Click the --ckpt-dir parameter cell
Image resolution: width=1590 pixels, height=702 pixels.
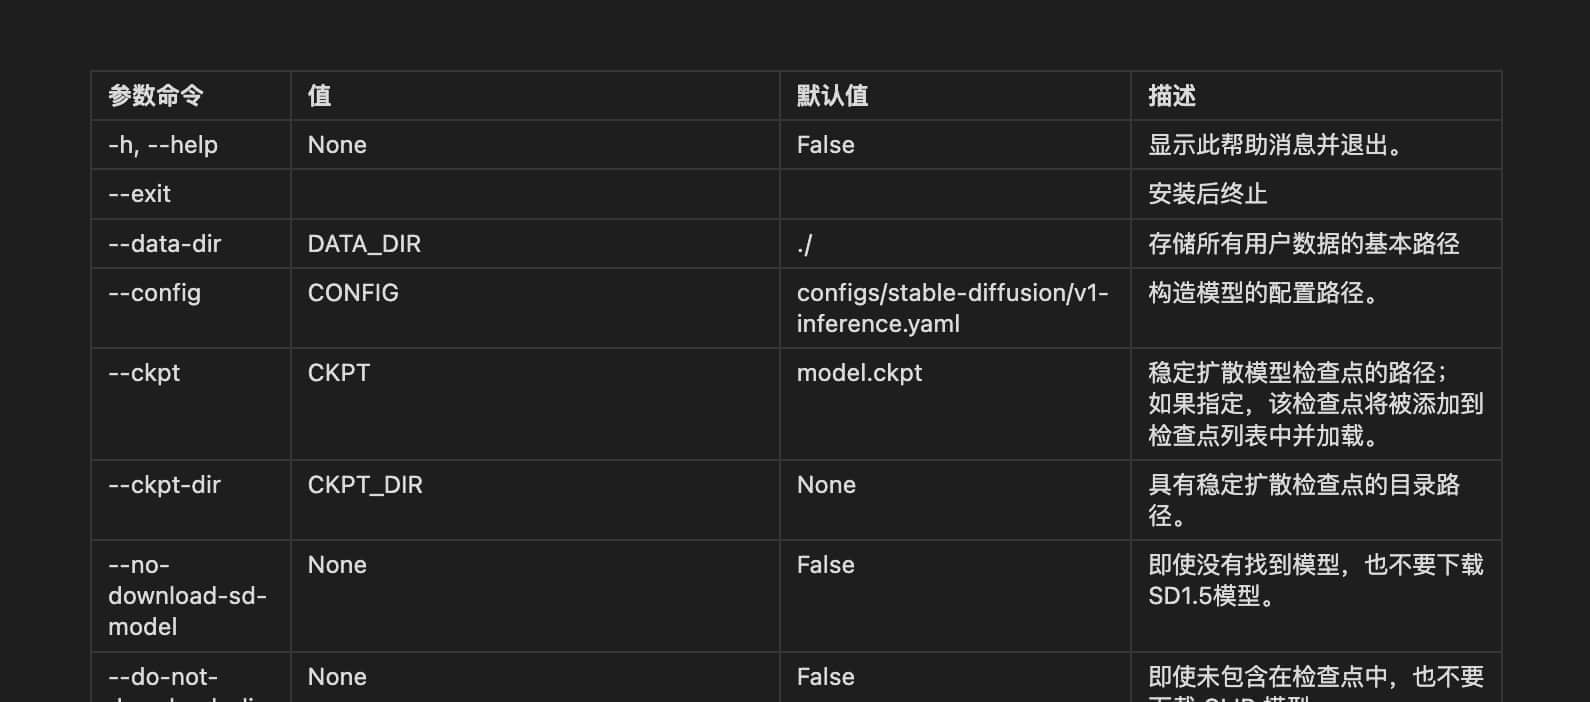[x=165, y=485]
